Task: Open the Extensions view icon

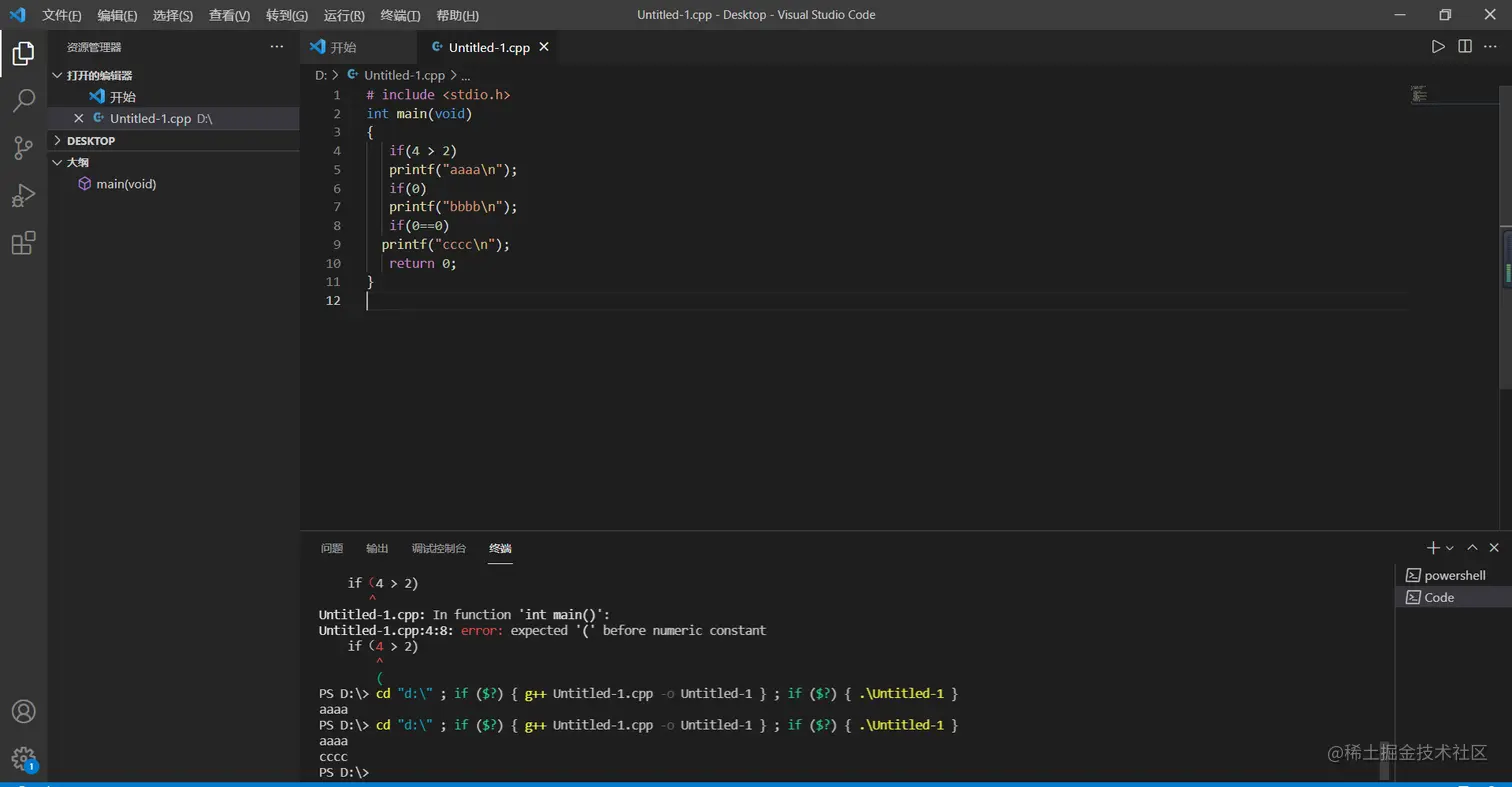Action: (23, 243)
